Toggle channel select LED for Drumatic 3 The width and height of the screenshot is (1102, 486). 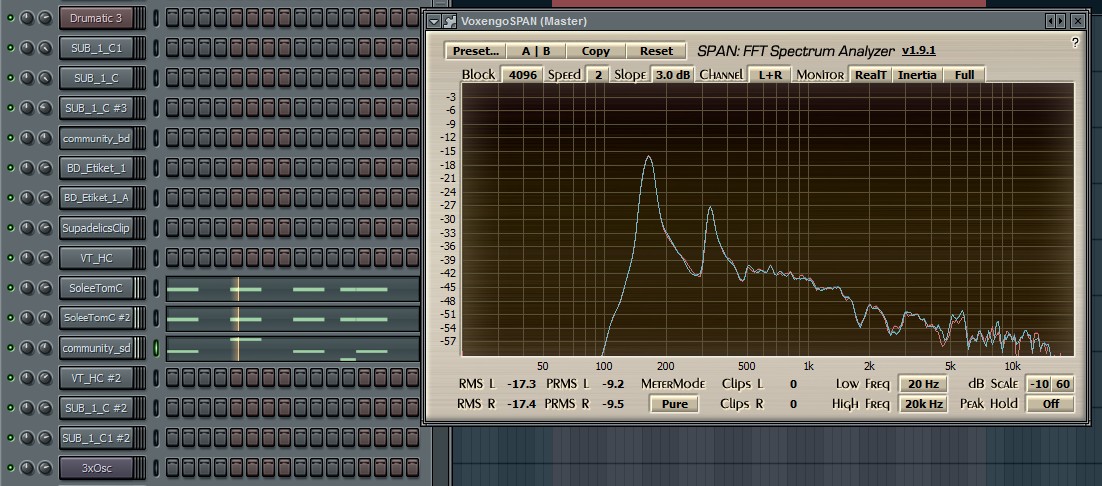[x=156, y=18]
